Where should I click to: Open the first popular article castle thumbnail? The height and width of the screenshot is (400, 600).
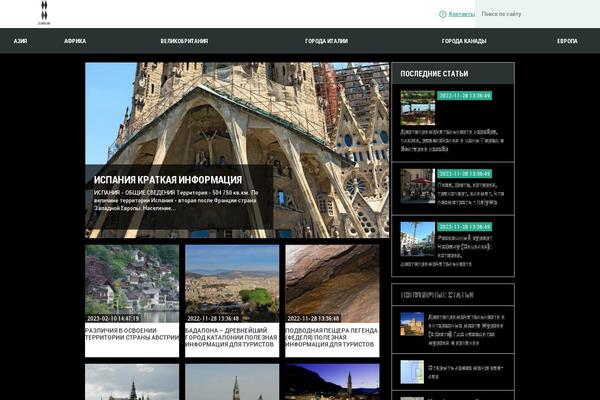click(412, 324)
